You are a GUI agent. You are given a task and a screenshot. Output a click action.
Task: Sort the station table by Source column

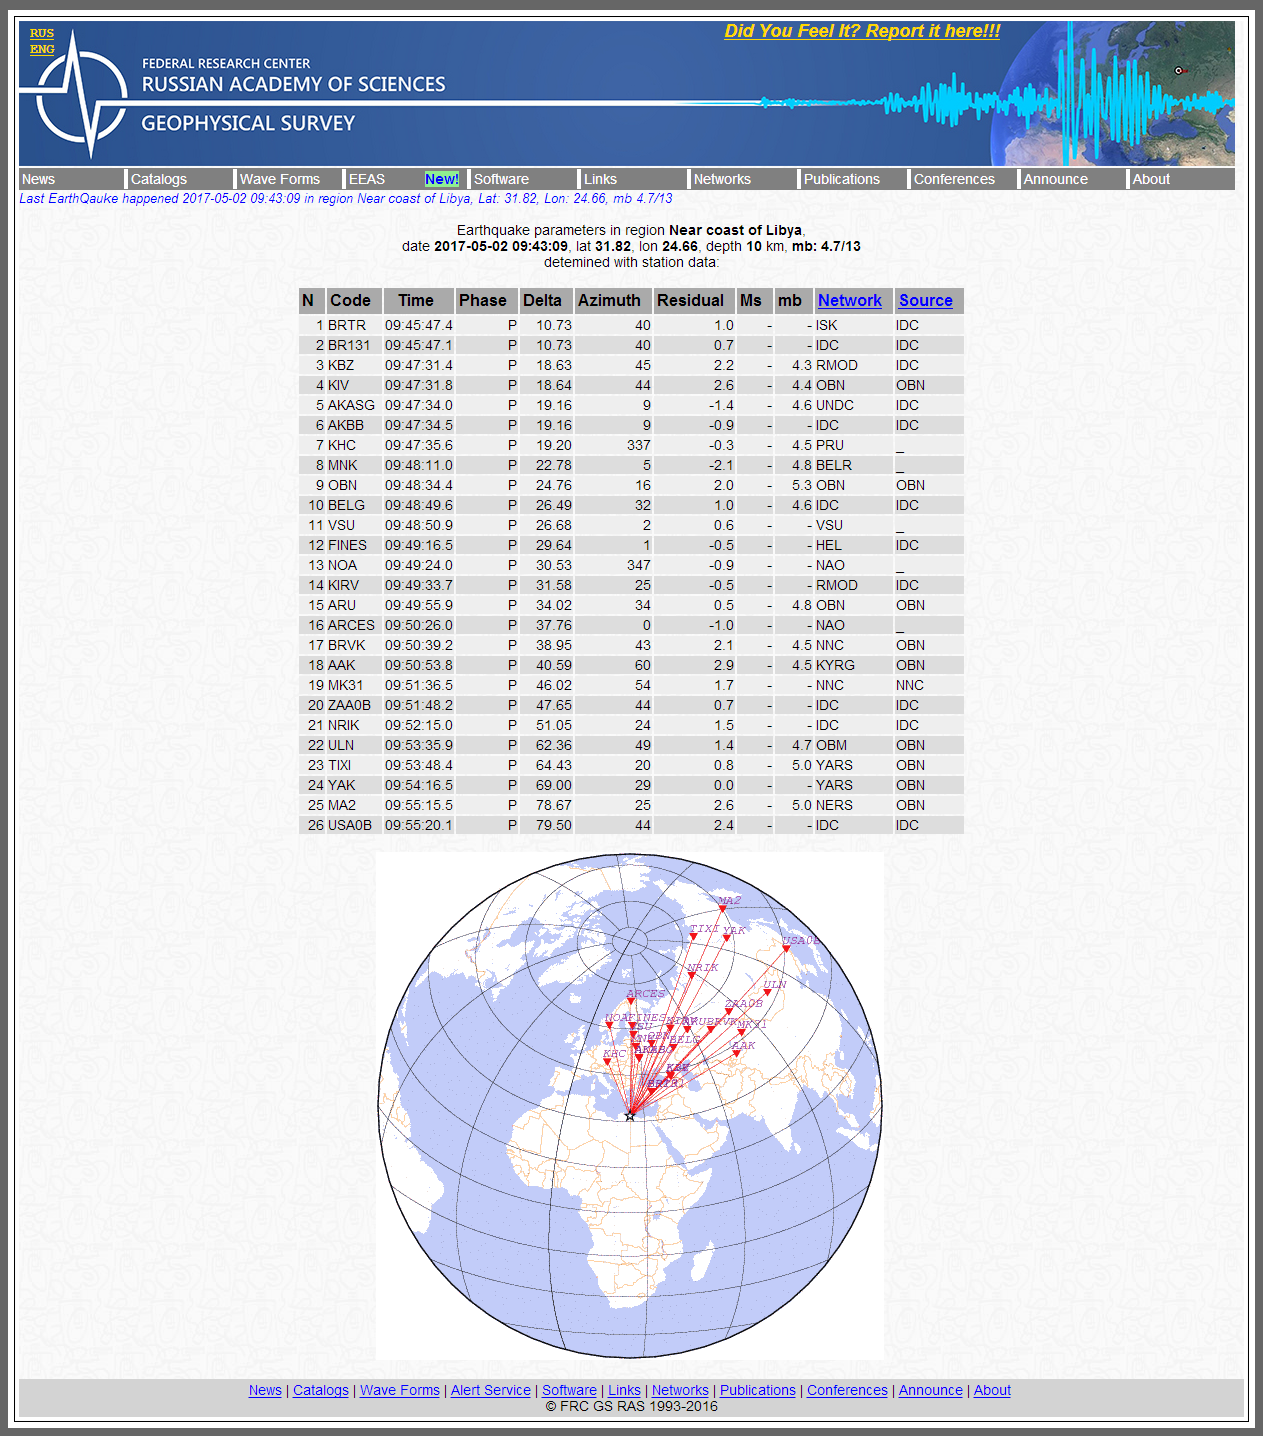click(925, 300)
